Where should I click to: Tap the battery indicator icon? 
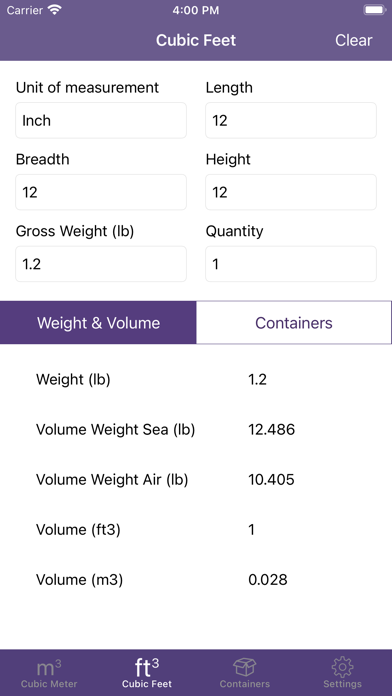[x=374, y=10]
